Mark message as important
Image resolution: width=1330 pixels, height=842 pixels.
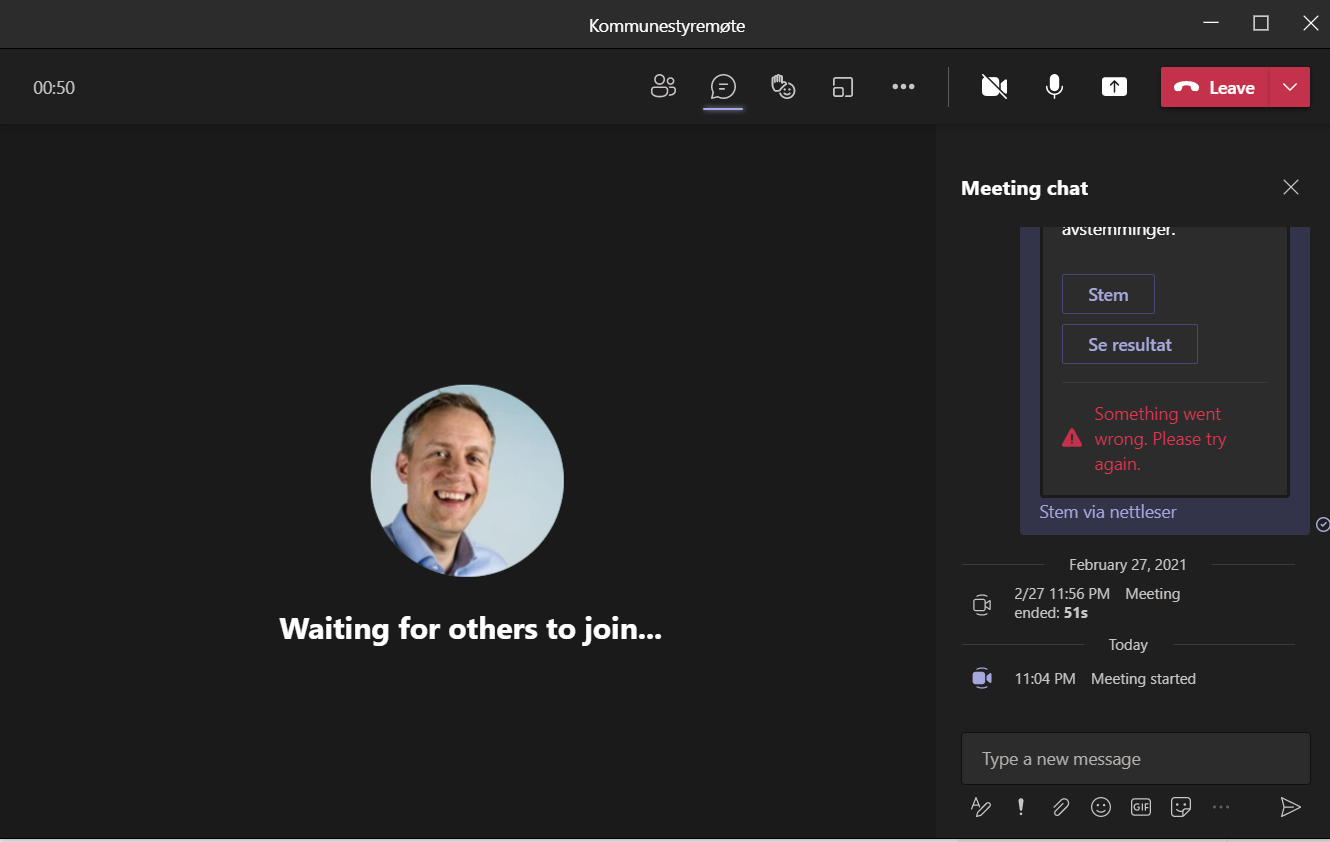pyautogui.click(x=1021, y=807)
